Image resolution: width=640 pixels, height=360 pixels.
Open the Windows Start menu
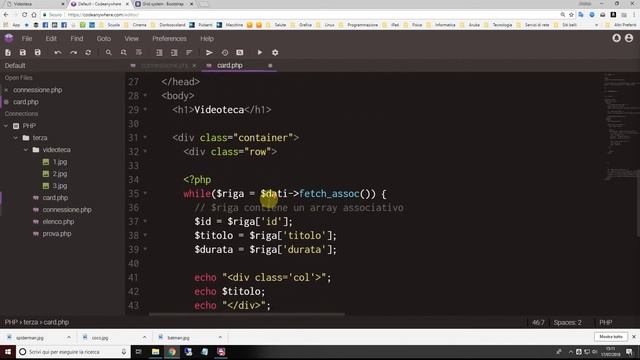click(8, 351)
